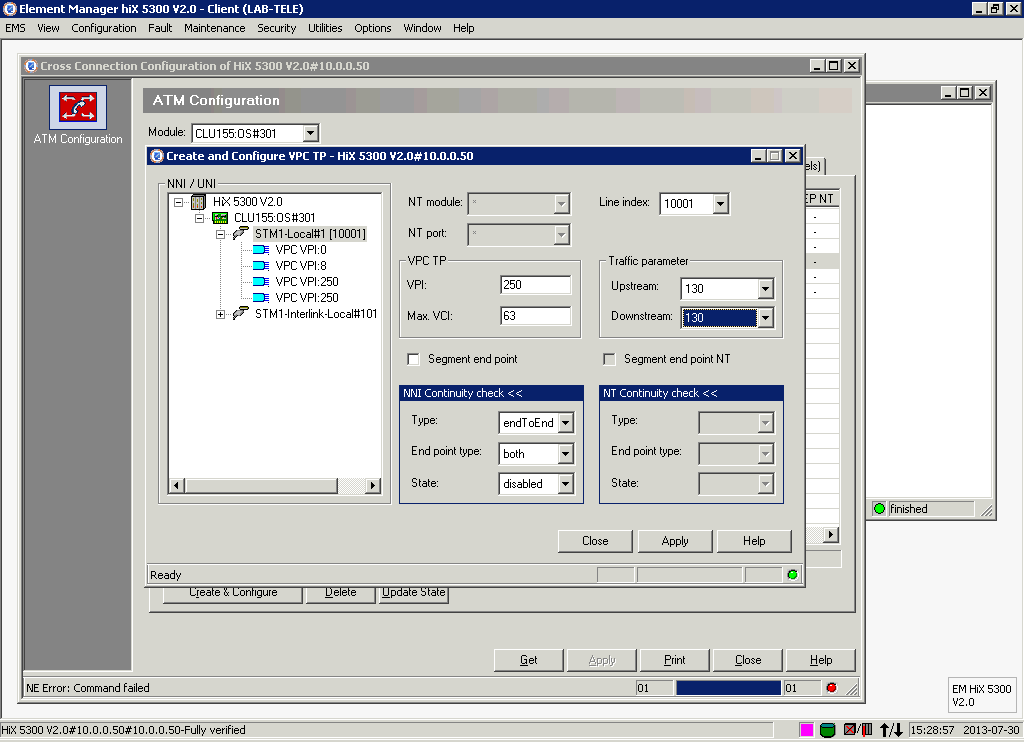Click the STM1-Interlink-Local#101 port icon
1024x742 pixels.
point(240,314)
